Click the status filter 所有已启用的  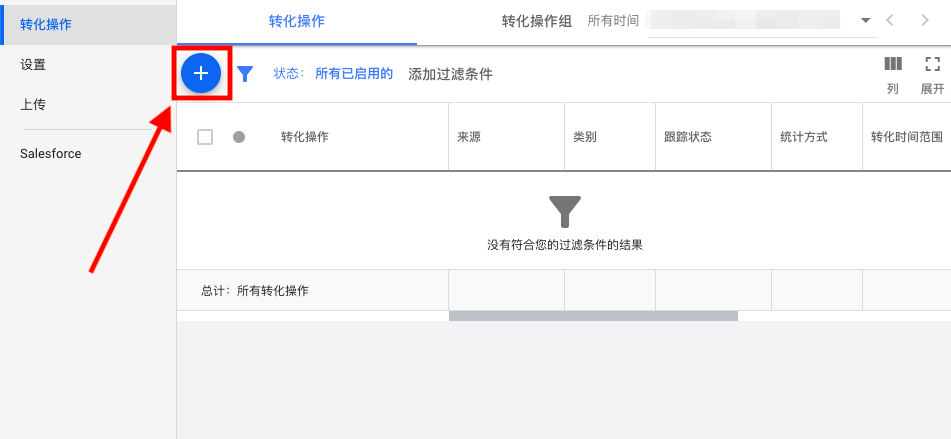click(354, 74)
